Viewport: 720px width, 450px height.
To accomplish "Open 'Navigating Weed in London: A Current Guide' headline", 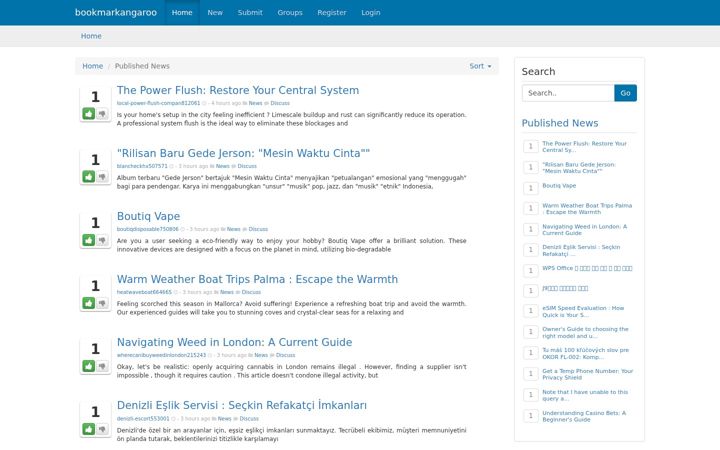I will 234,342.
